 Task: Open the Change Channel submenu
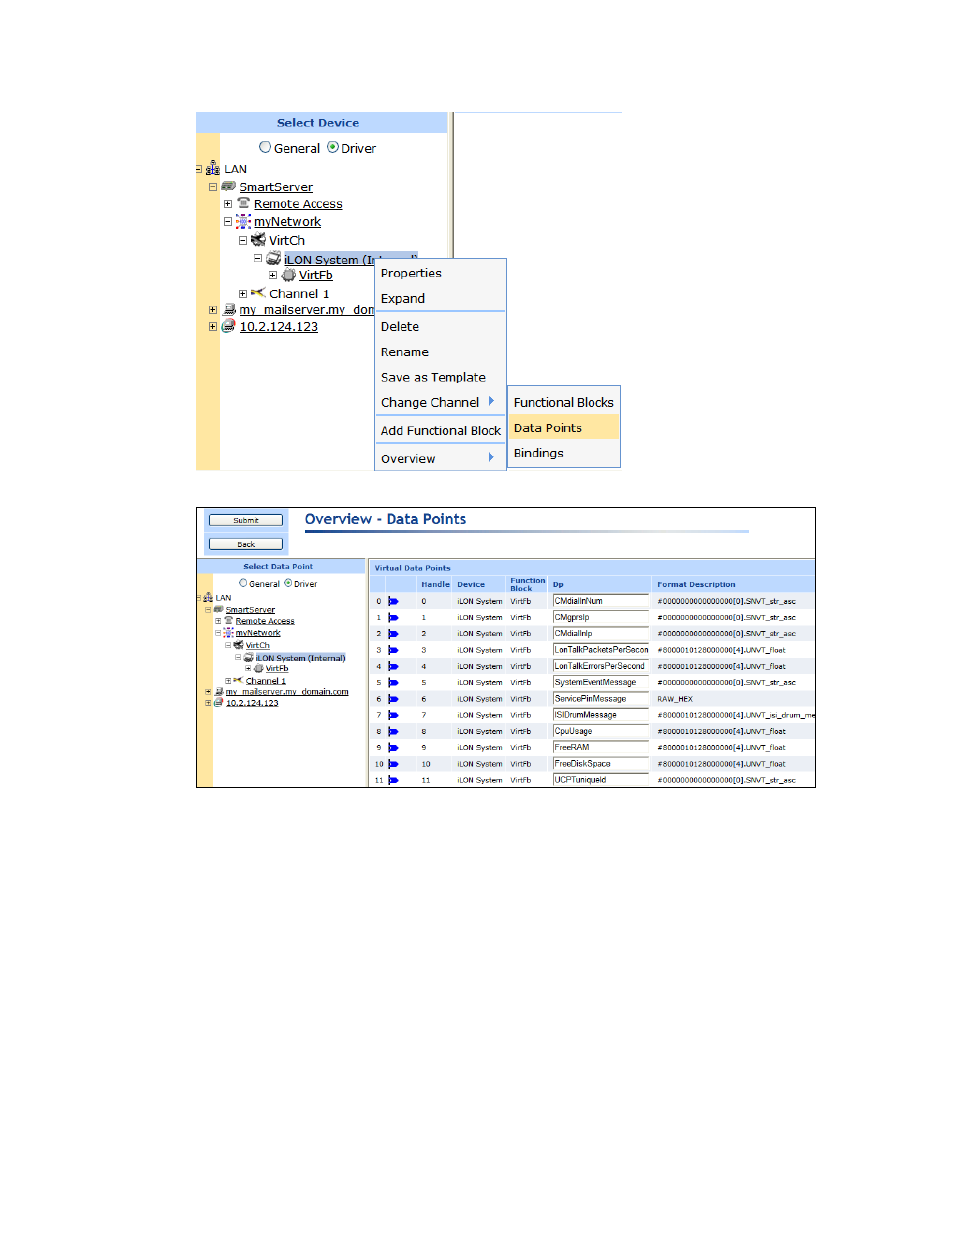[440, 402]
